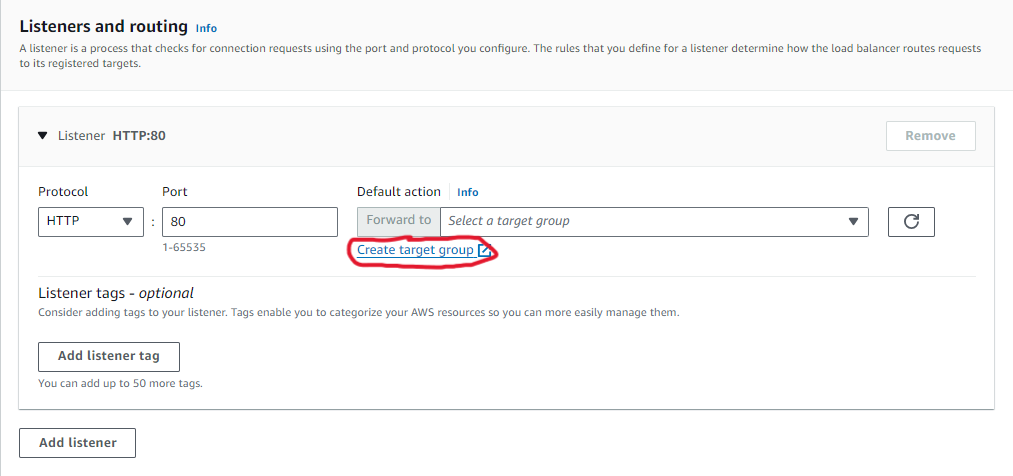The image size is (1013, 476).
Task: Click into the Port 80 input field
Action: click(x=249, y=222)
